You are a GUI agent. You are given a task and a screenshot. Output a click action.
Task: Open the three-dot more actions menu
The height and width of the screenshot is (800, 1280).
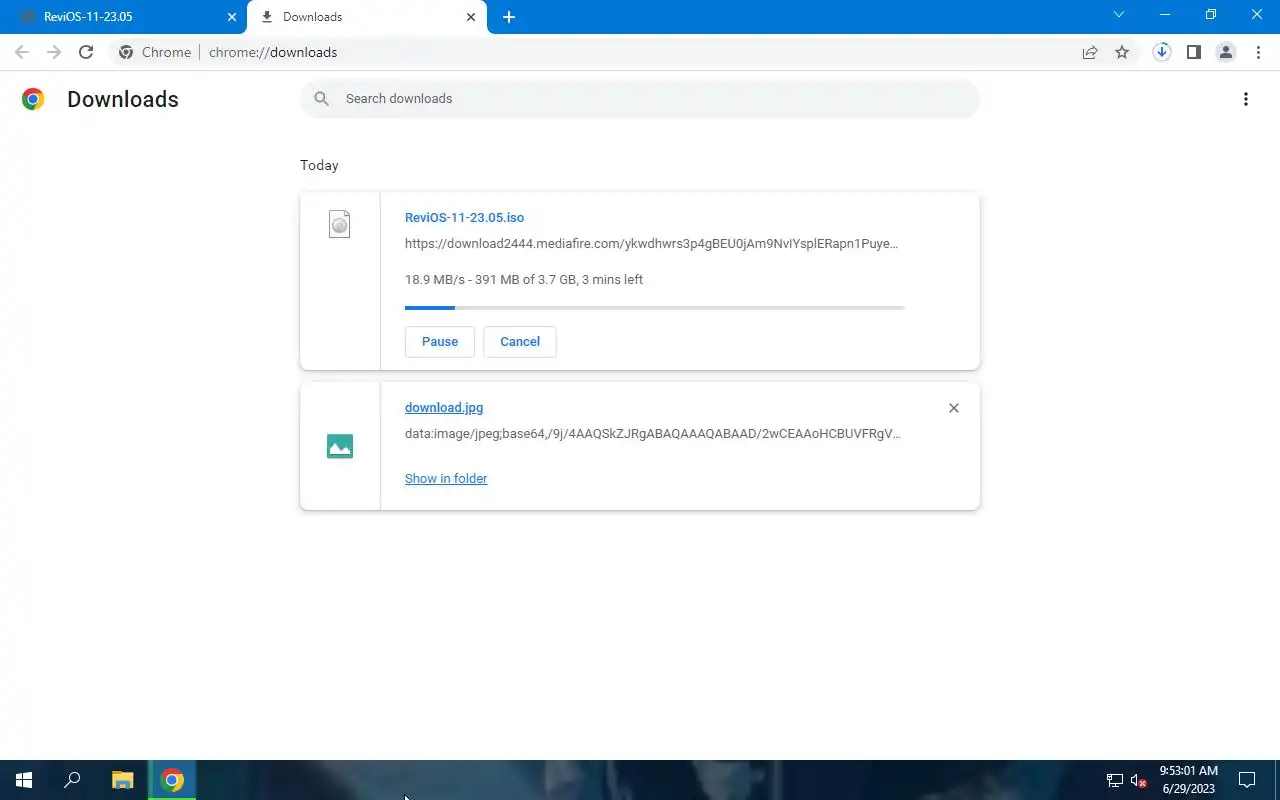1246,99
